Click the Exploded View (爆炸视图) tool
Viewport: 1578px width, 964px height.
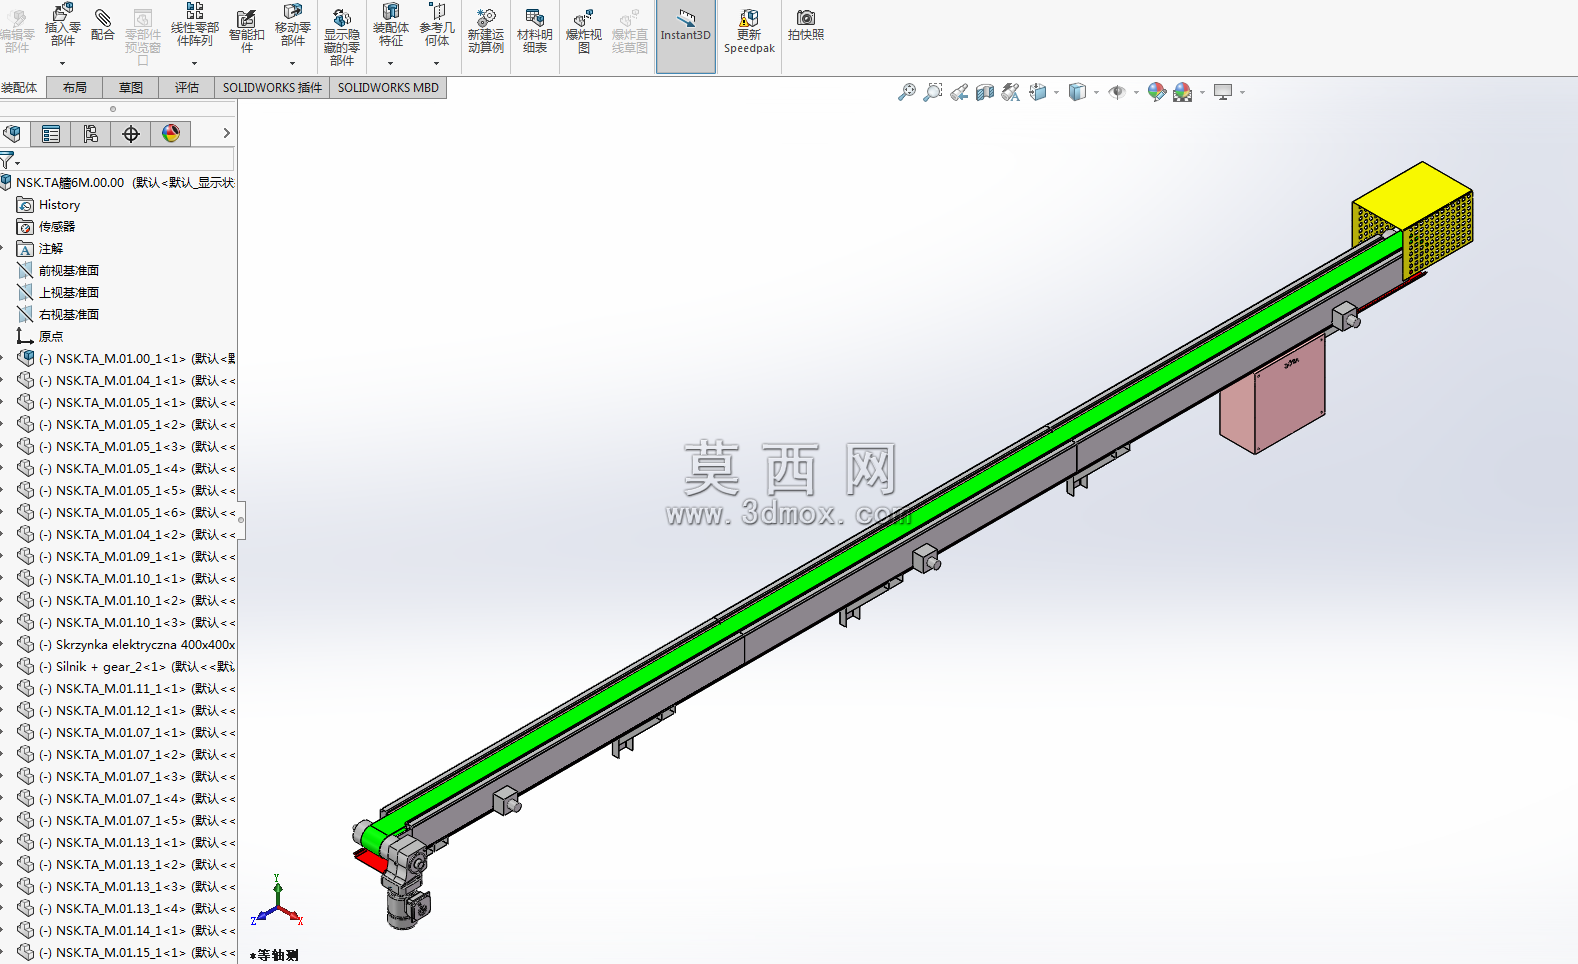click(584, 31)
